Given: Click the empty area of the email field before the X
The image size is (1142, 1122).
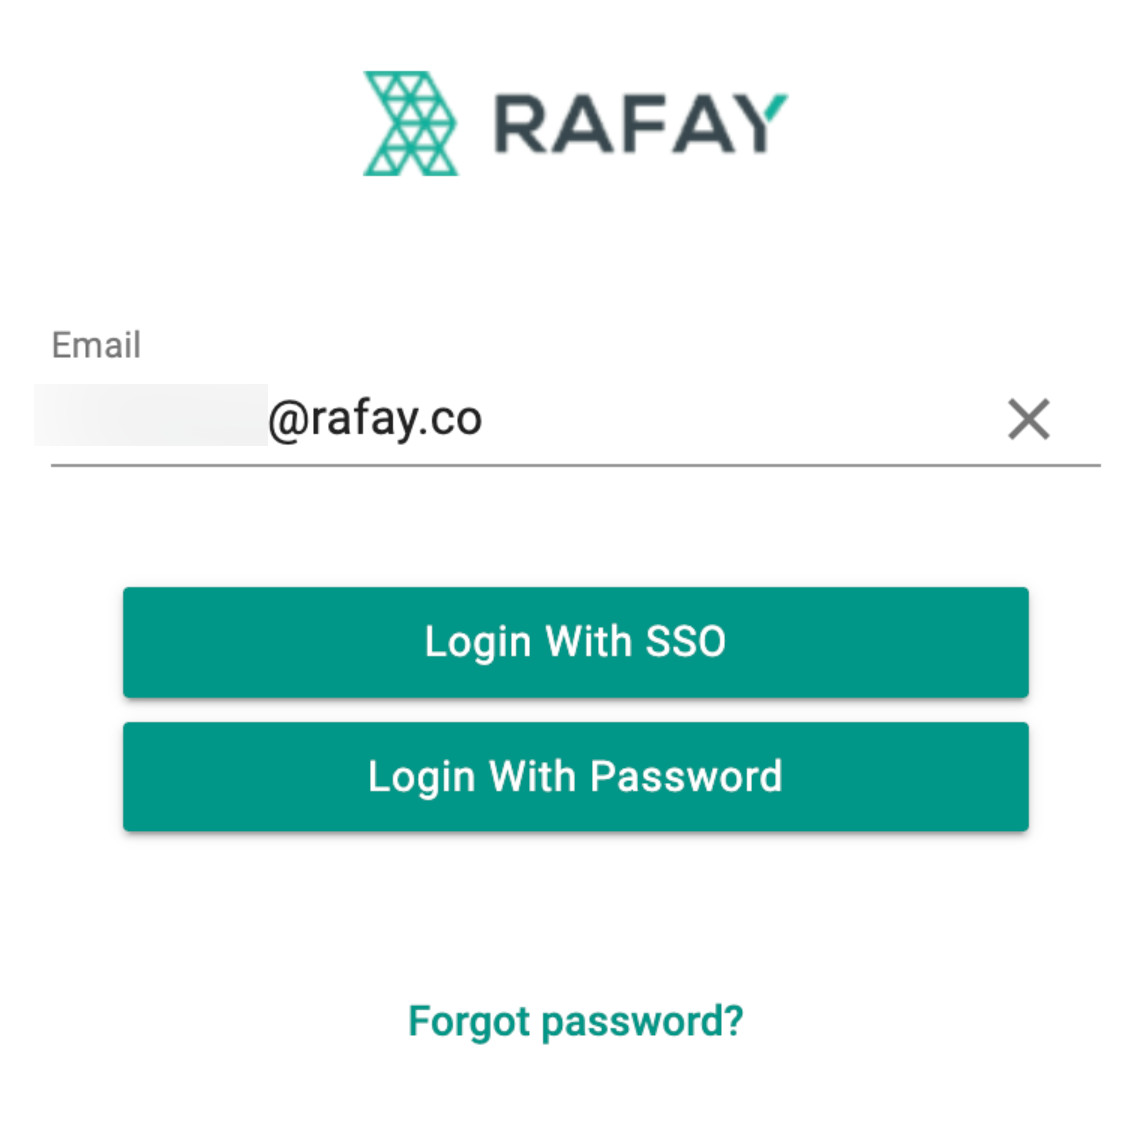Looking at the screenshot, I should tap(743, 419).
